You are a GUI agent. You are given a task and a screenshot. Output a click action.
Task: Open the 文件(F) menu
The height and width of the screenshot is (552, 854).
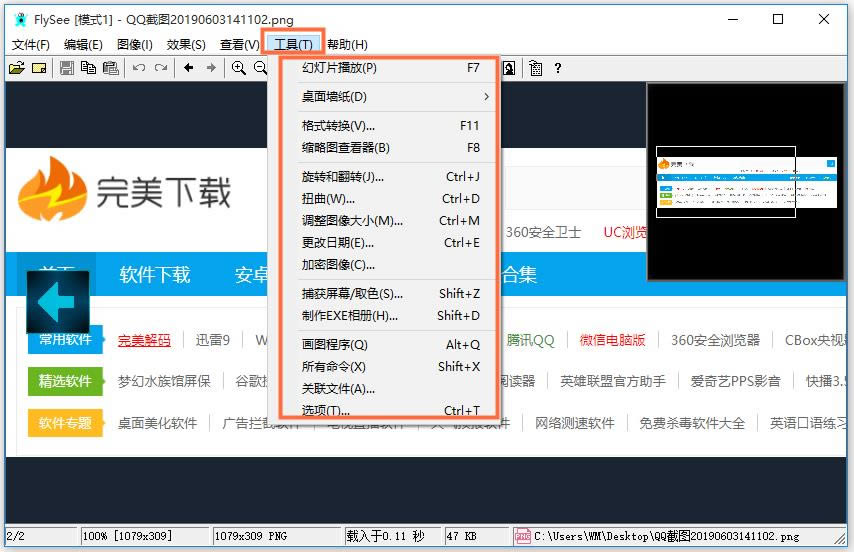point(30,45)
